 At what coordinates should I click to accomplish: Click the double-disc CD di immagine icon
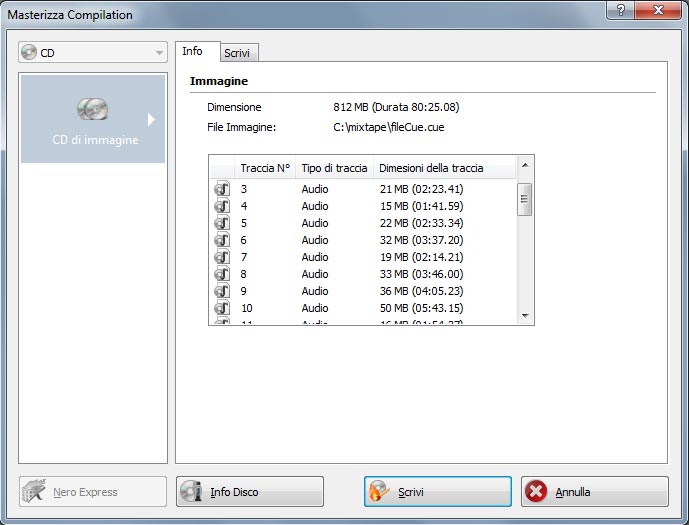click(92, 109)
